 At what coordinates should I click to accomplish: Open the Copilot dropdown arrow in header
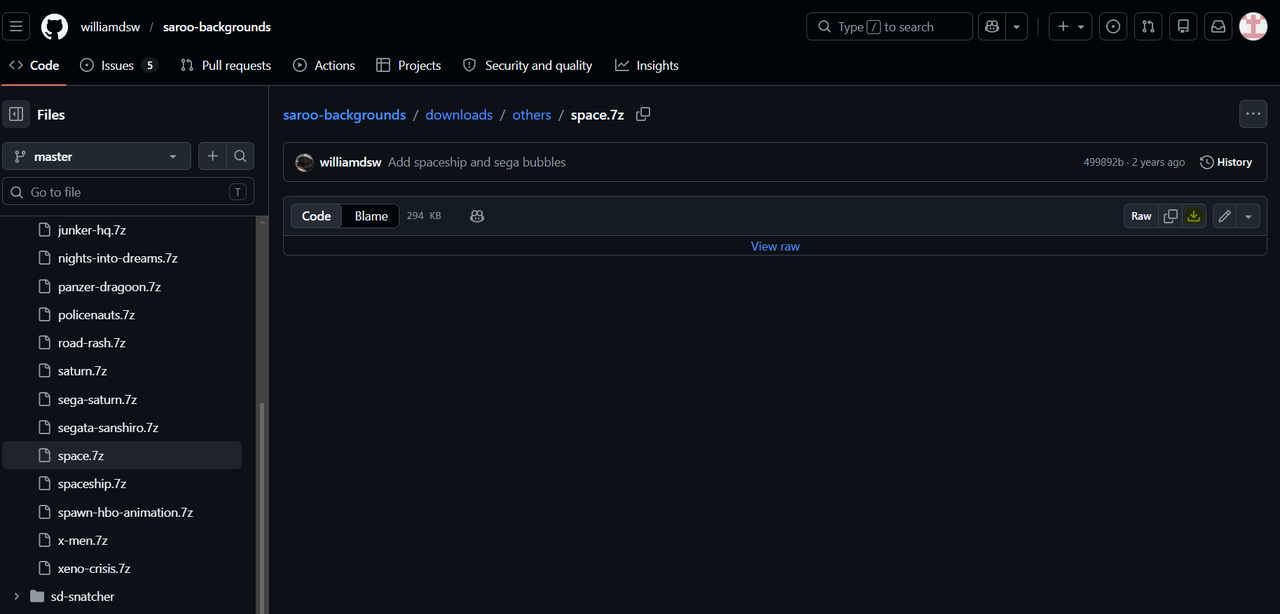pos(1017,27)
